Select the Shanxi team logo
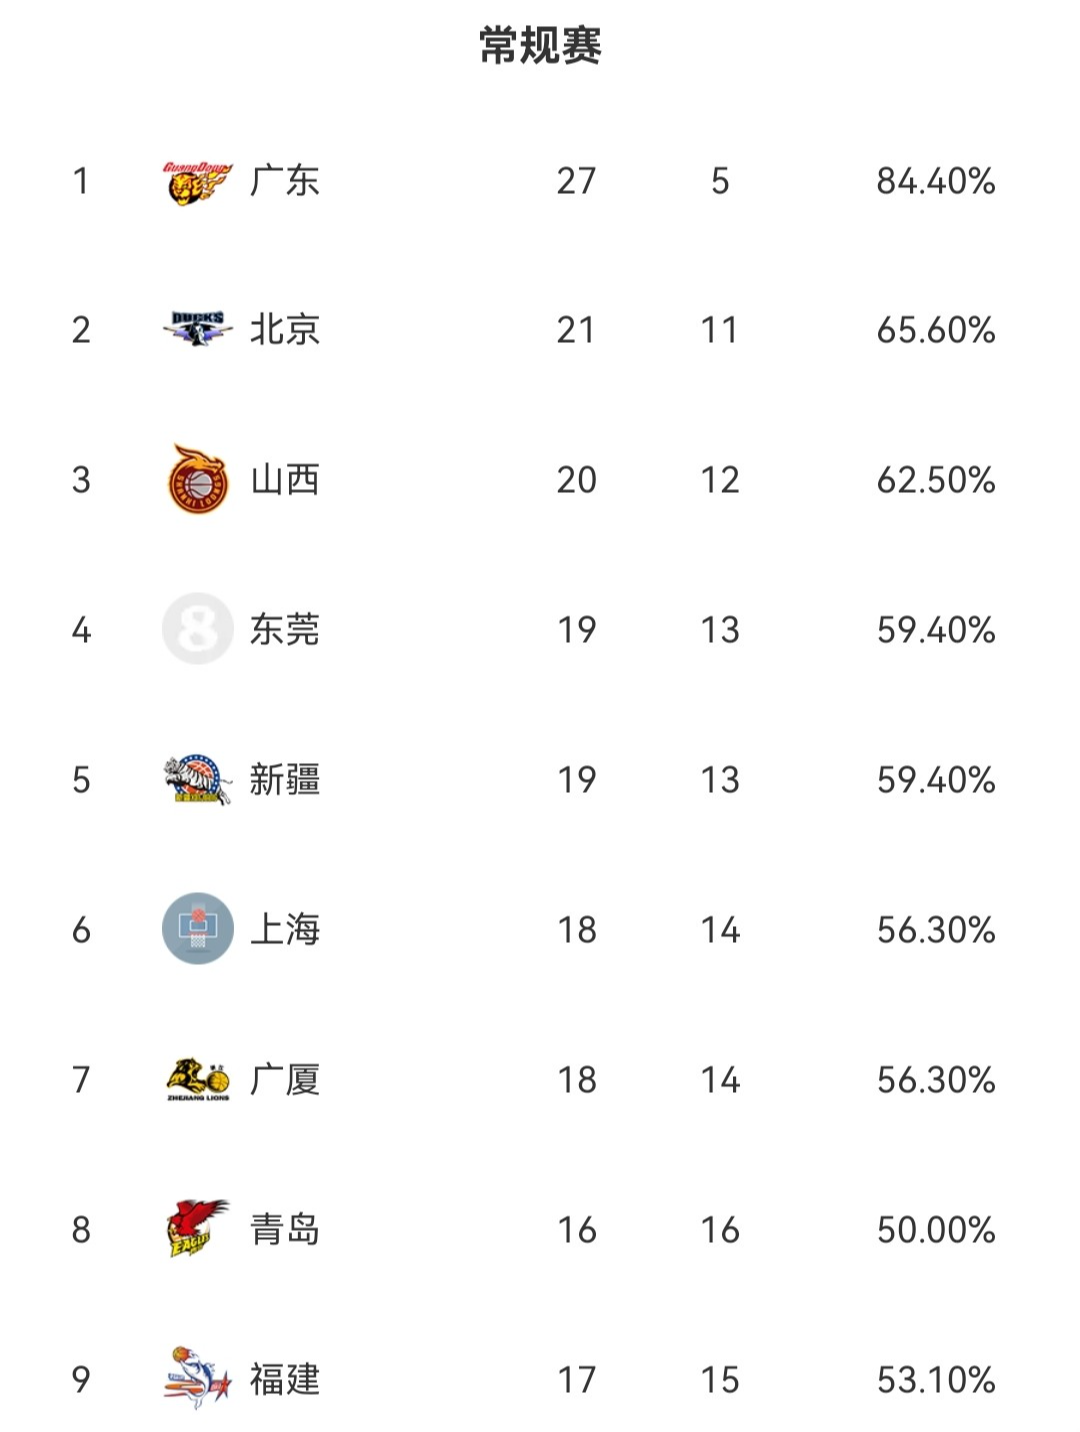This screenshot has width=1080, height=1432. tap(197, 479)
